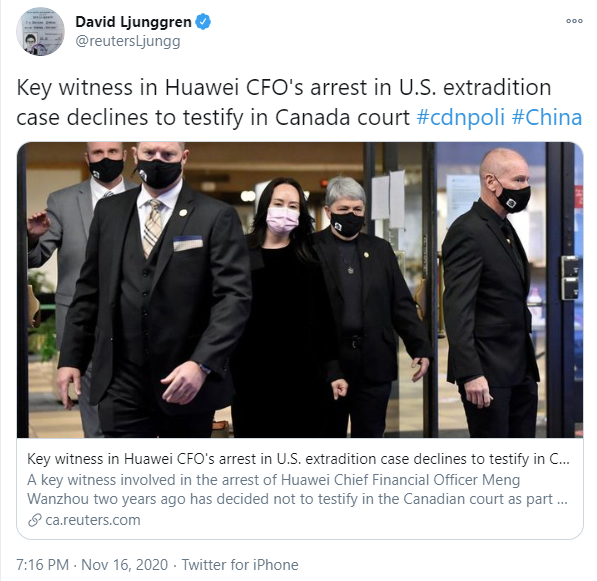Click the chain link icon beside ca.reuters.com
The image size is (597, 581).
click(x=35, y=520)
